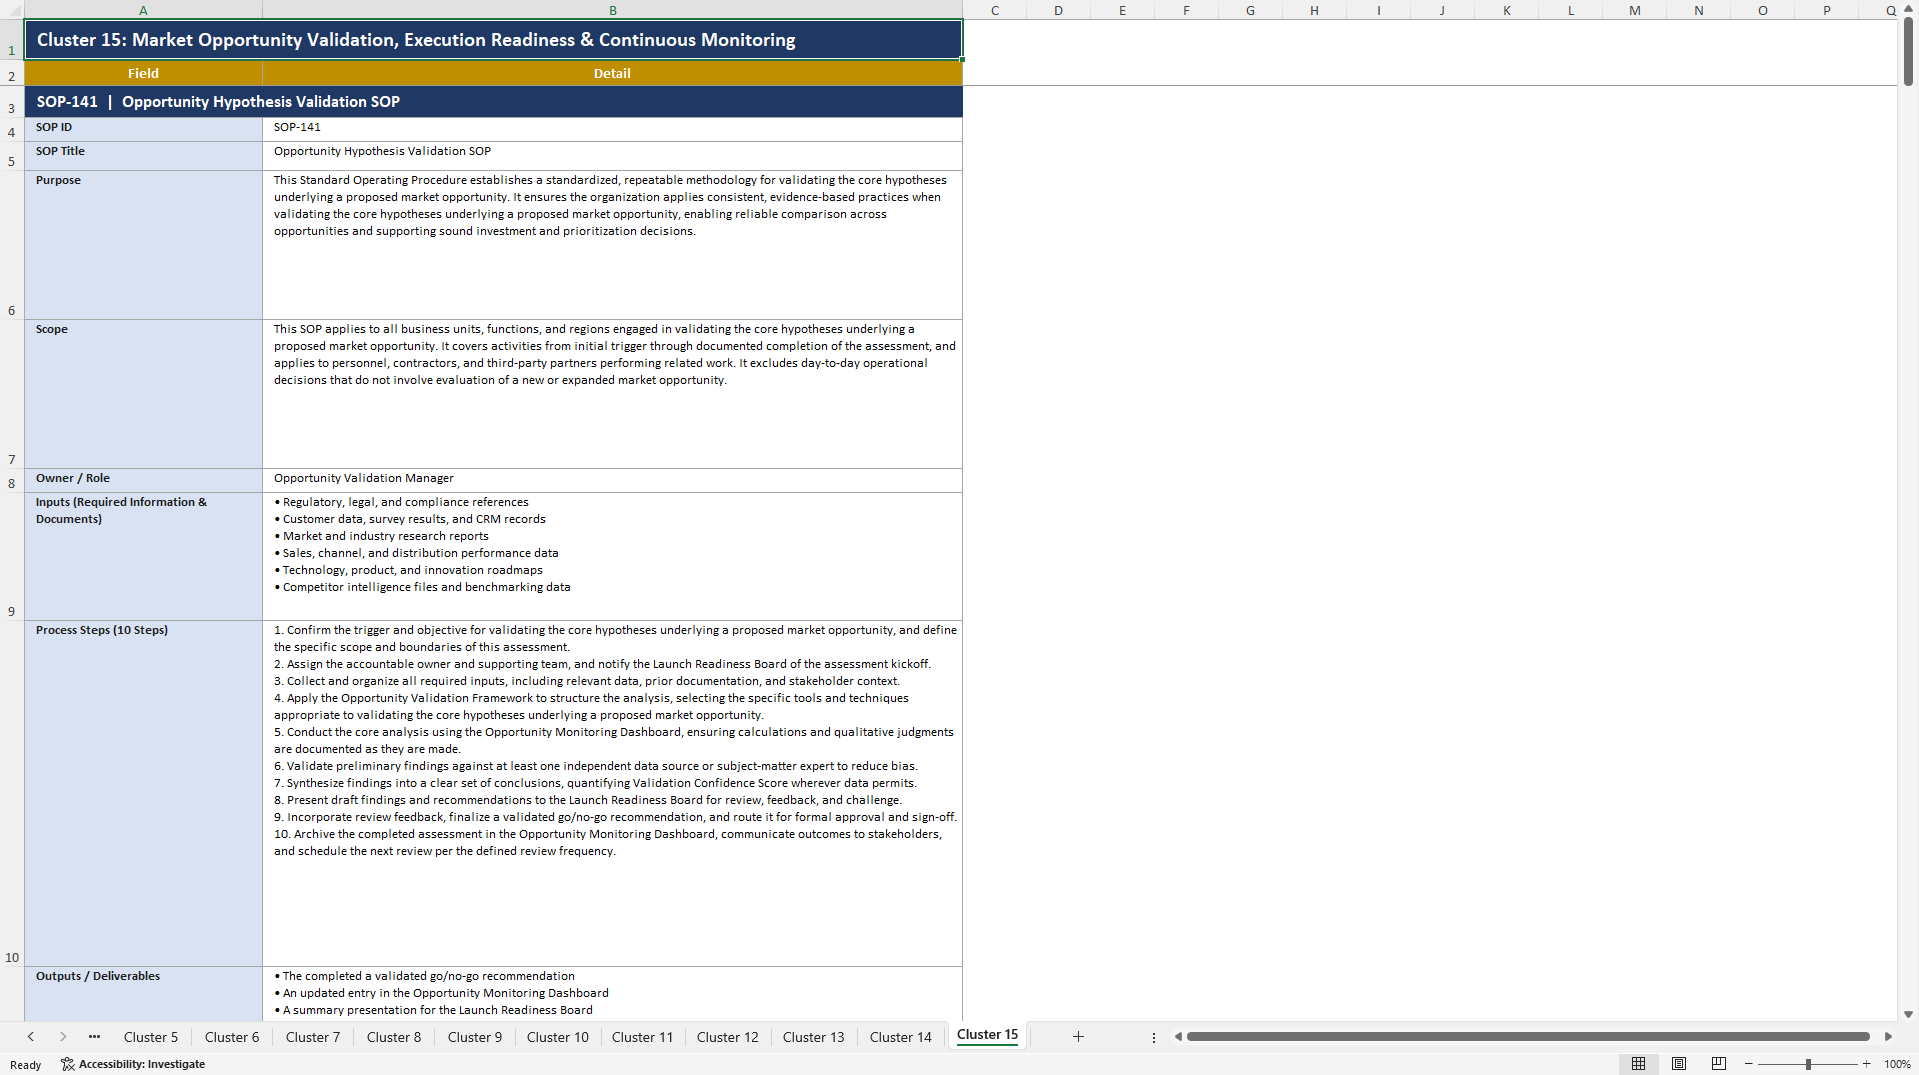Open the Cluster 8 sheet tab
The width and height of the screenshot is (1919, 1075).
[394, 1037]
